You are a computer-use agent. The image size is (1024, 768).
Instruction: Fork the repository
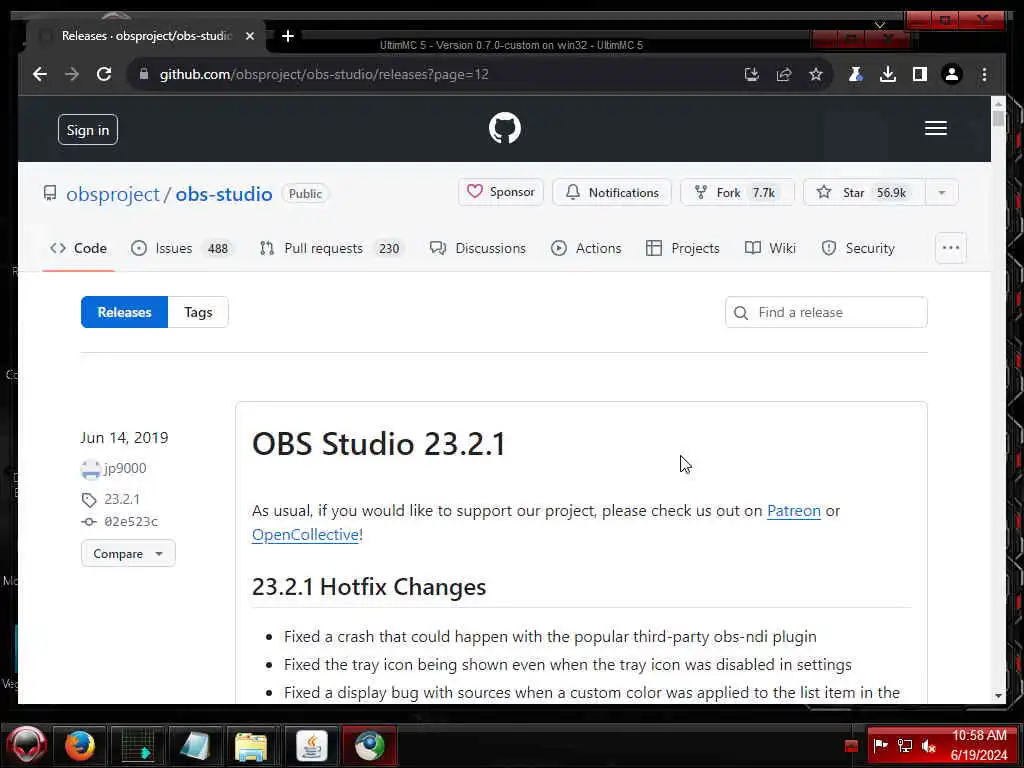click(737, 192)
